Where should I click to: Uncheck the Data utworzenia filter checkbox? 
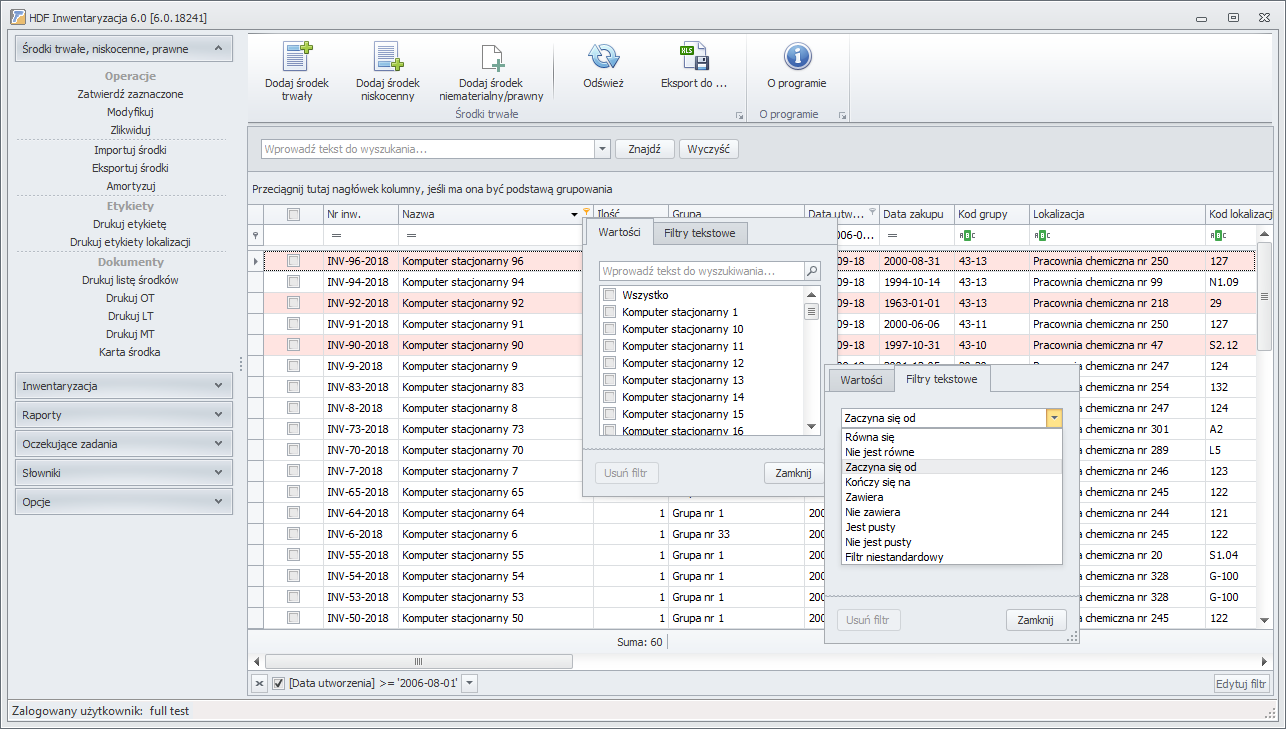point(279,683)
